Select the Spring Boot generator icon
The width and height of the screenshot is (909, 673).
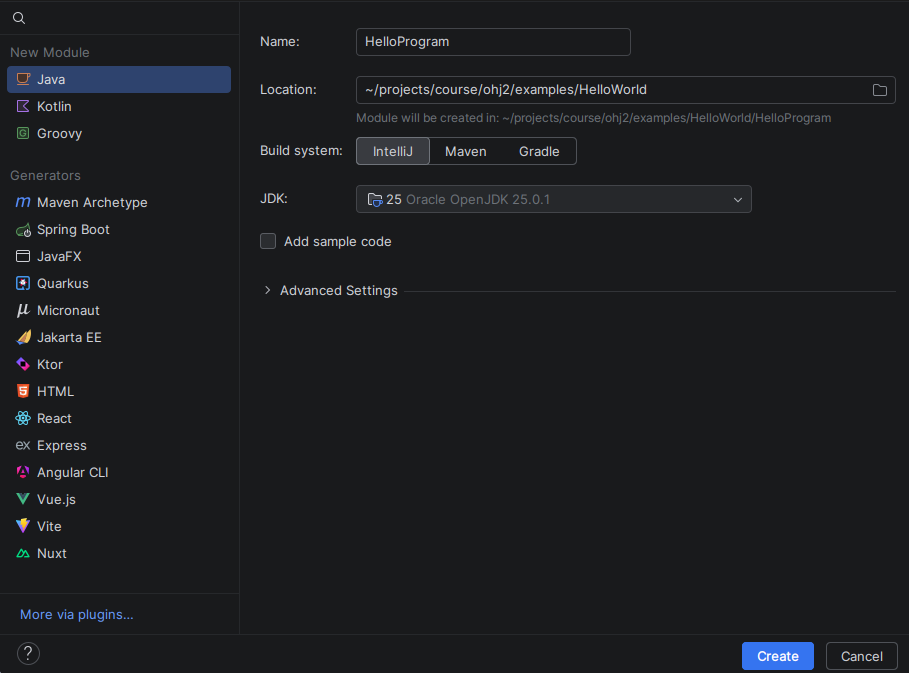pyautogui.click(x=23, y=229)
